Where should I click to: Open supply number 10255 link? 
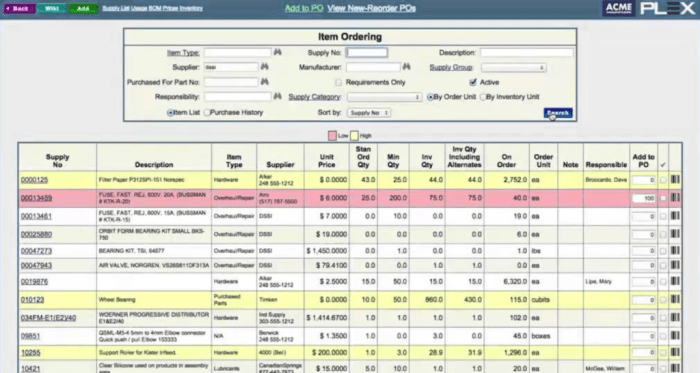pos(30,352)
